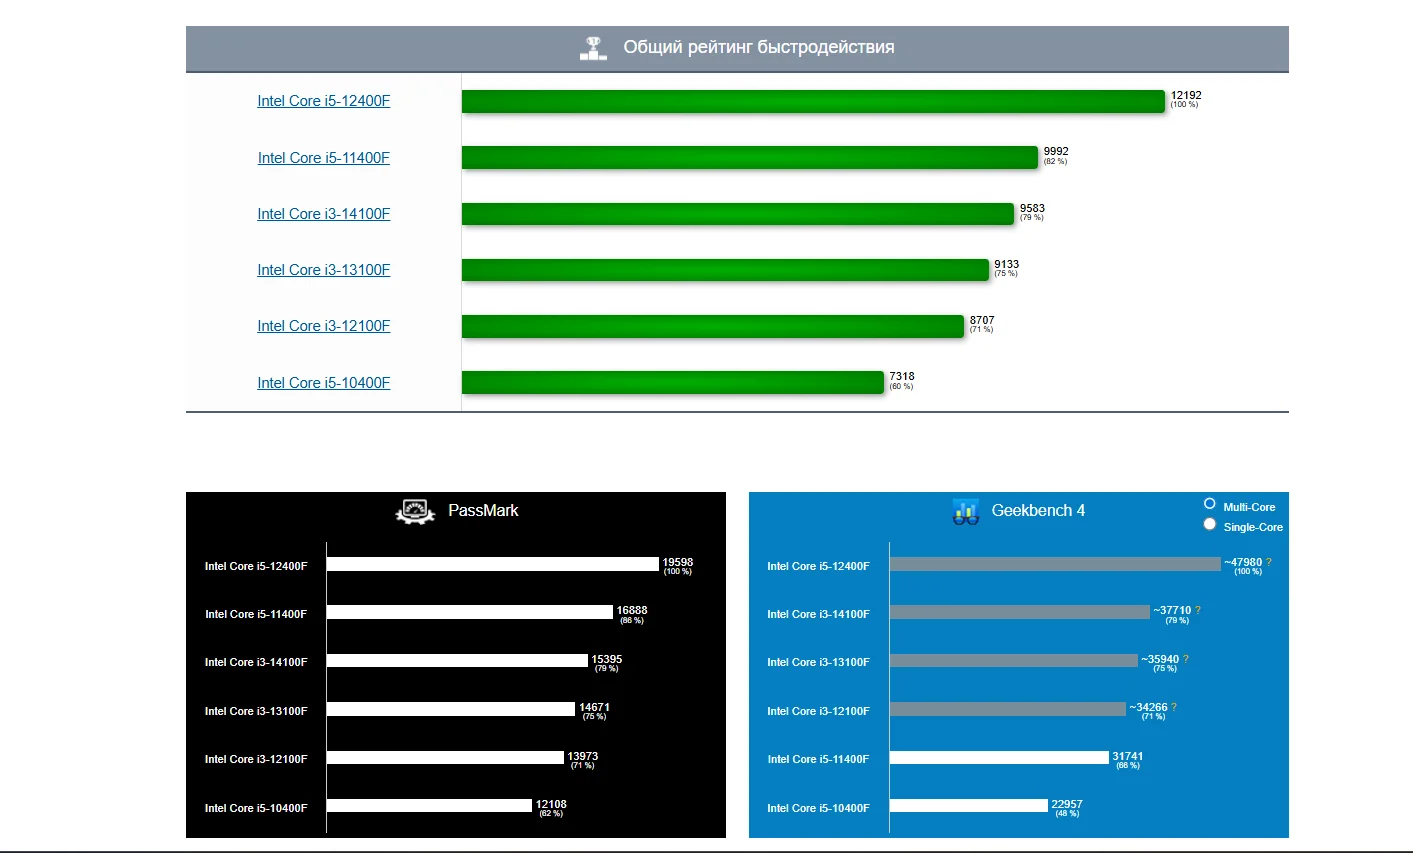Image resolution: width=1413 pixels, height=853 pixels.
Task: Click the 9583 overall score value
Action: point(1032,209)
